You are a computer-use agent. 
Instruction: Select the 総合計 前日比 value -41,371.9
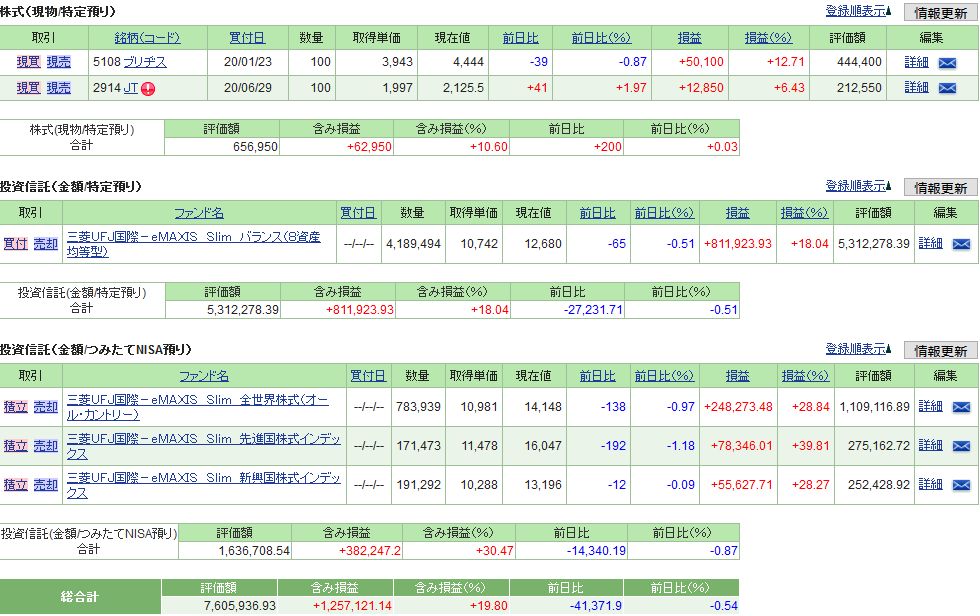point(596,606)
